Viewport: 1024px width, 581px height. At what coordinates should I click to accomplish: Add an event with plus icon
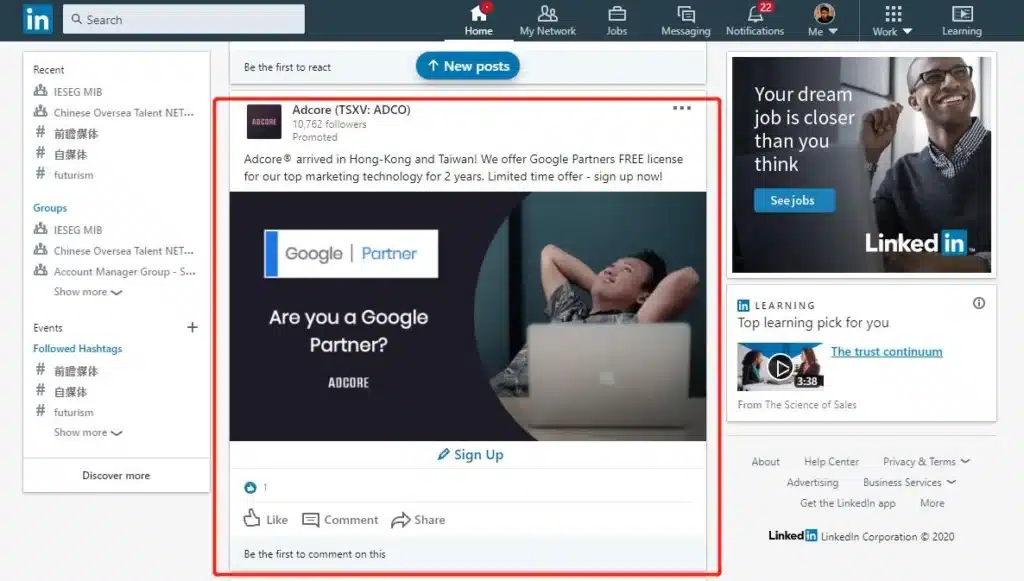pyautogui.click(x=192, y=327)
